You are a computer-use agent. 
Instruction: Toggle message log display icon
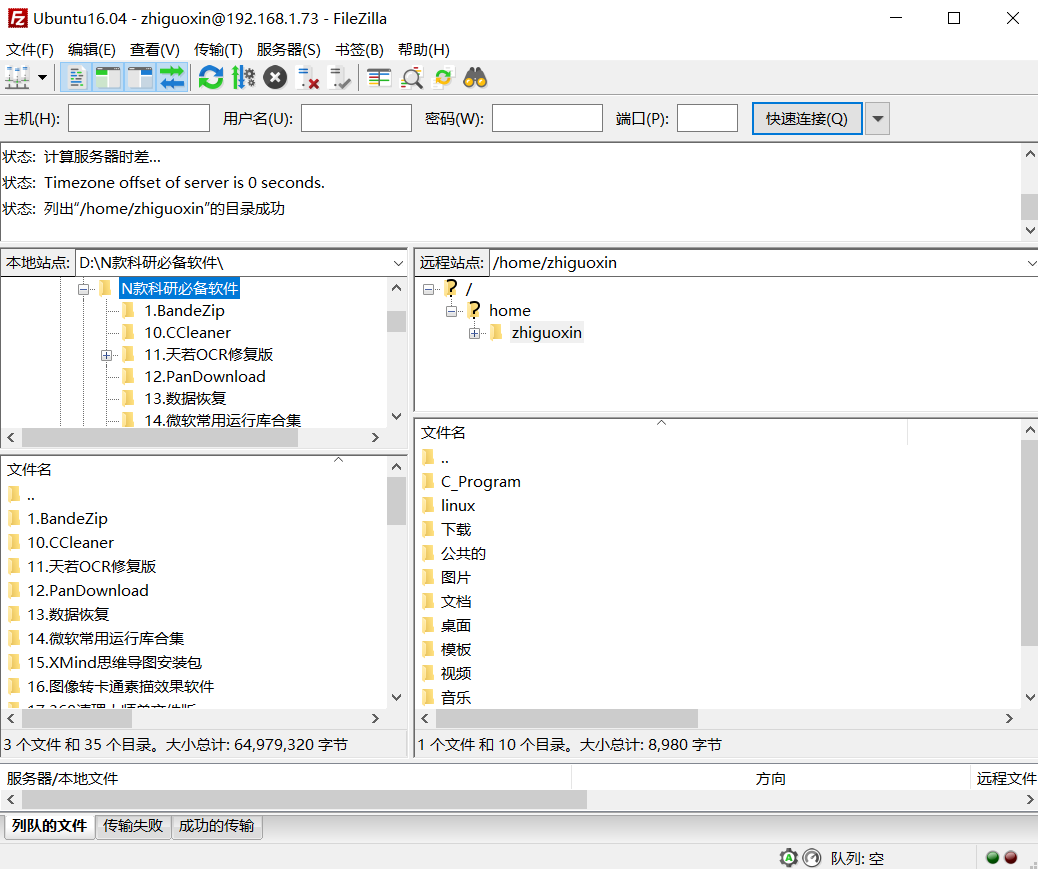pos(76,78)
